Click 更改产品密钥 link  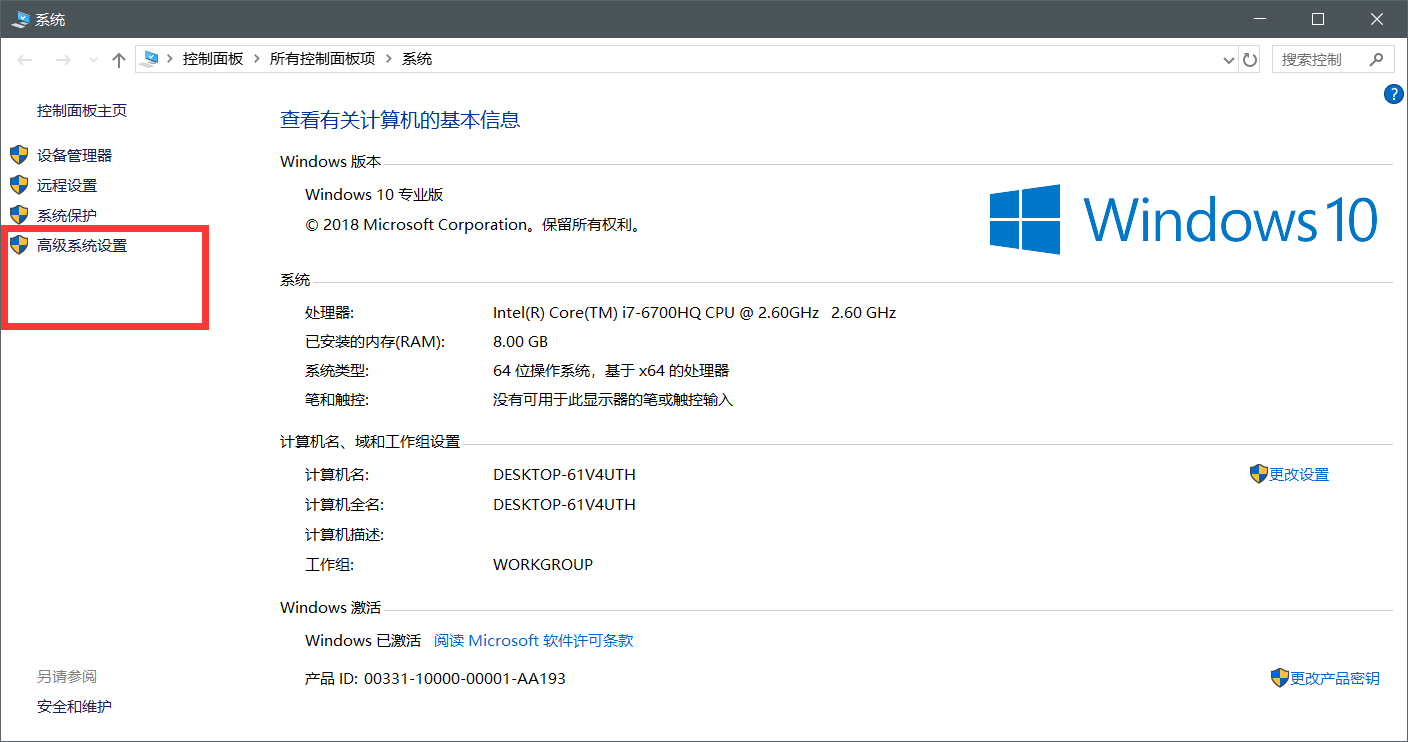pos(1335,678)
